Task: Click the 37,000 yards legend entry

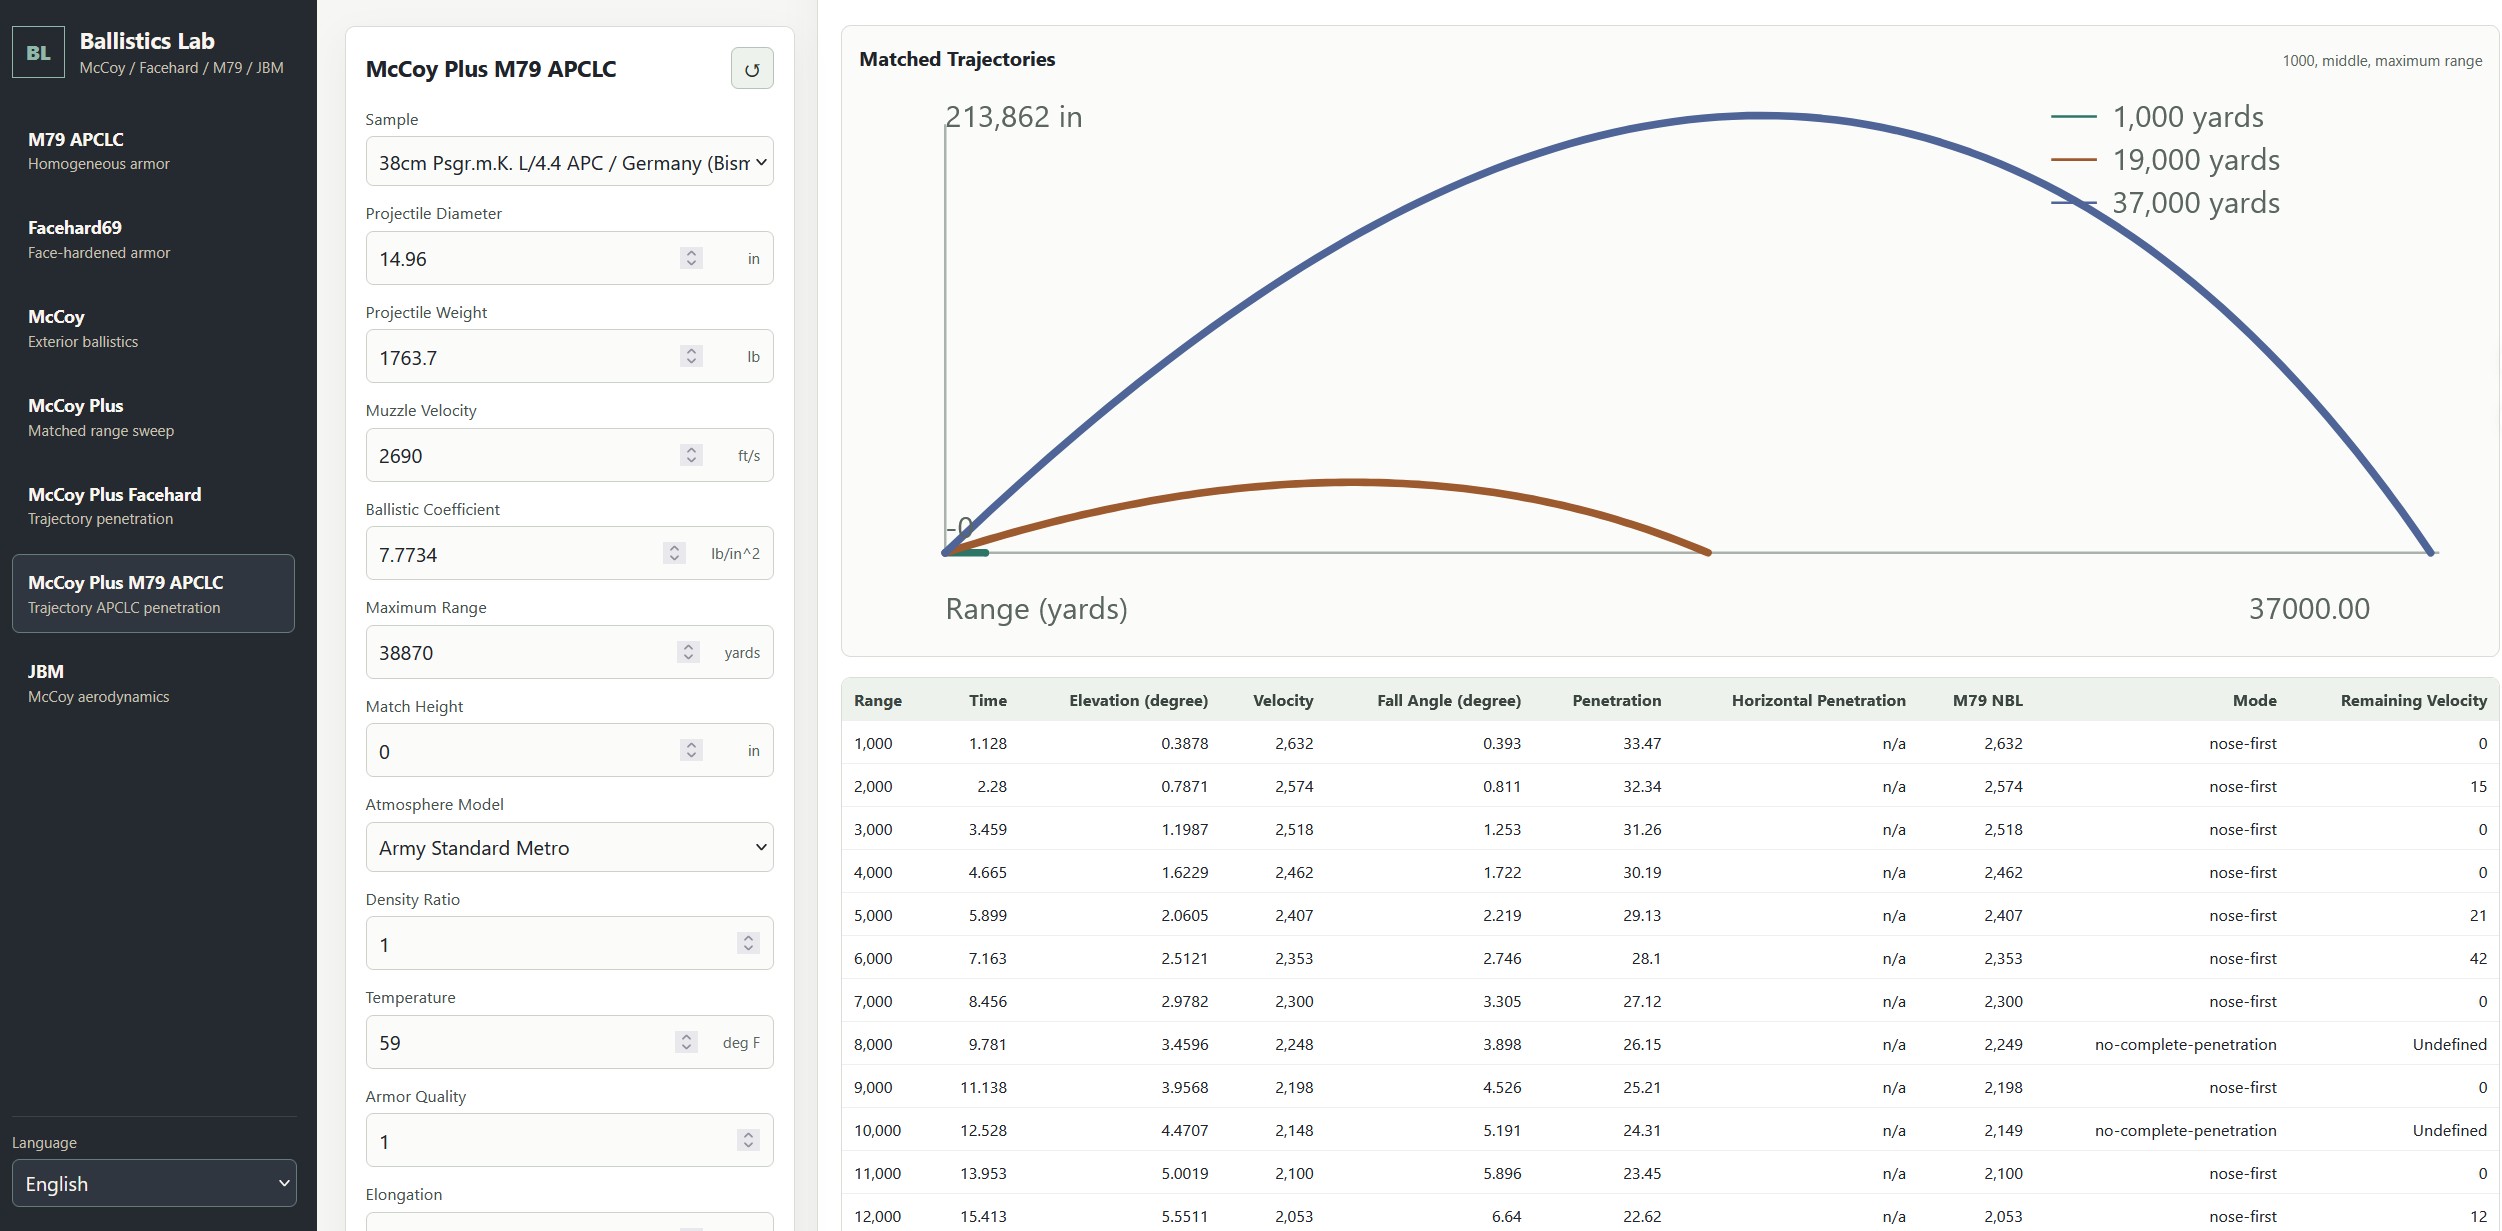Action: tap(2165, 203)
